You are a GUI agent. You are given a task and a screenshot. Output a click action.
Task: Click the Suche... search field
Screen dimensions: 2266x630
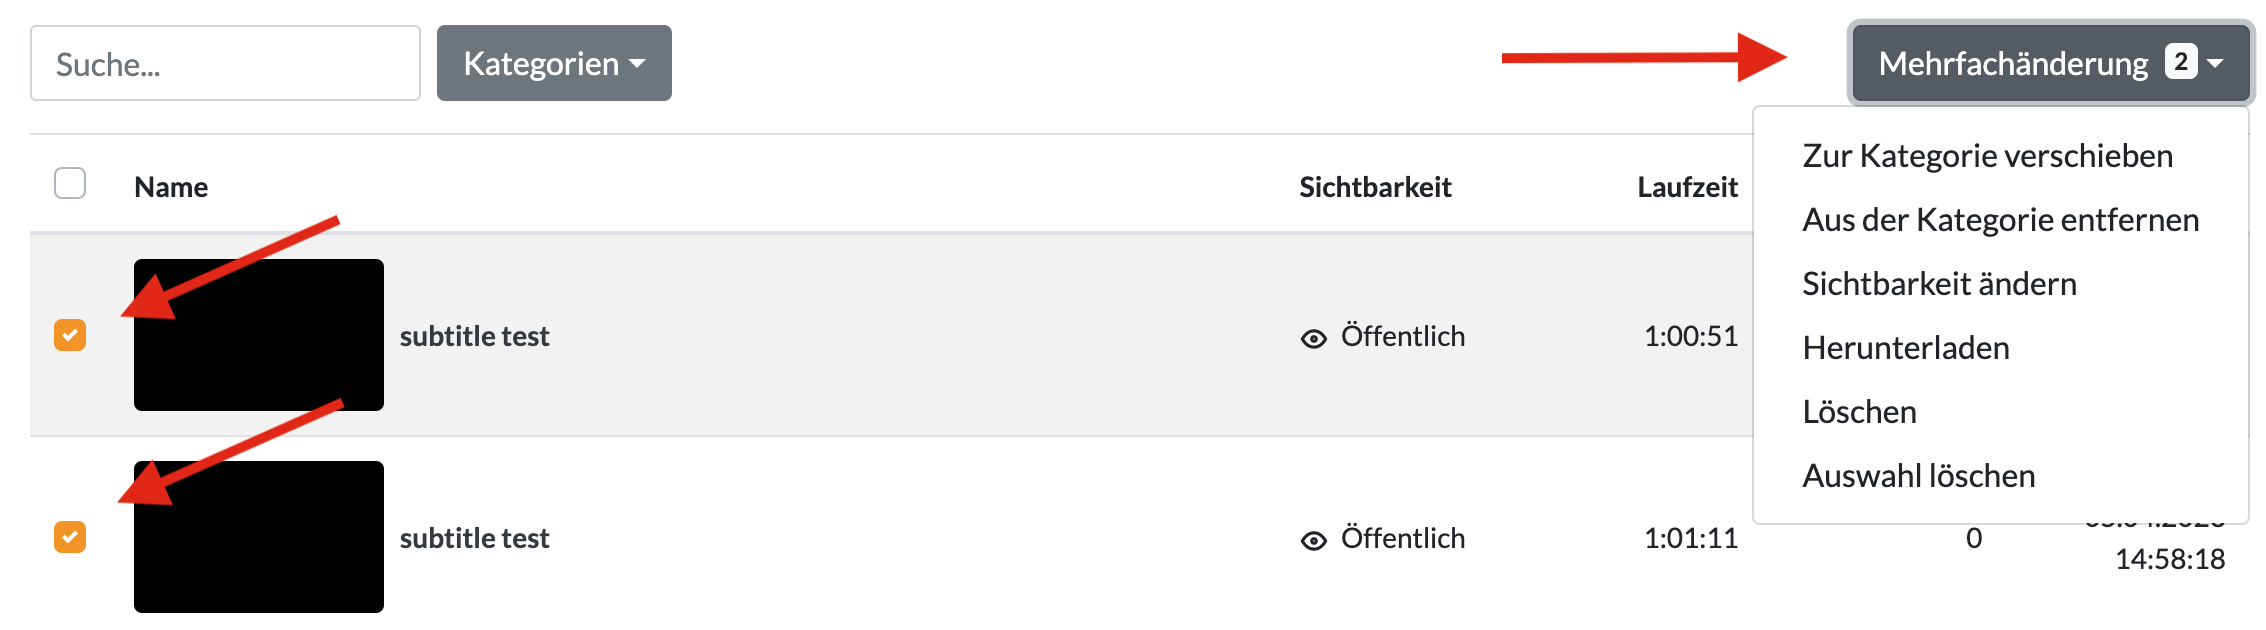coord(225,63)
